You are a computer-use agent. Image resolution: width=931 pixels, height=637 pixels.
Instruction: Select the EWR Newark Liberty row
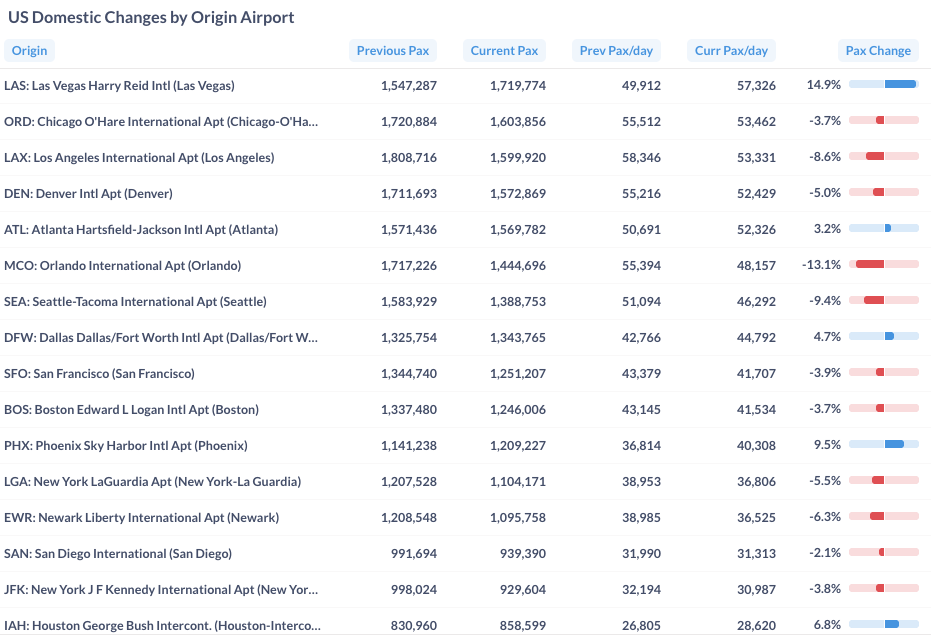click(x=141, y=518)
